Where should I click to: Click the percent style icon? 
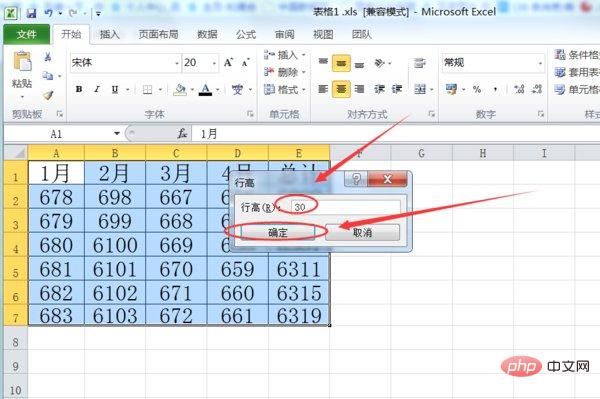pos(477,90)
